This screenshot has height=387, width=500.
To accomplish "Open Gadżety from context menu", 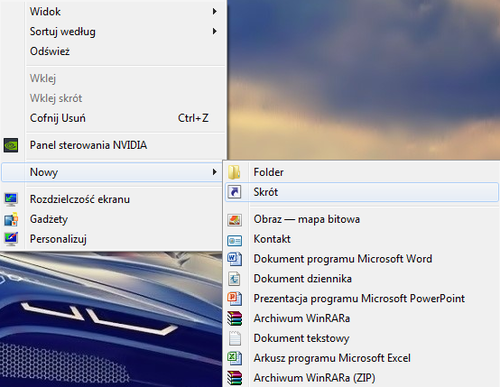I will 112,219.
